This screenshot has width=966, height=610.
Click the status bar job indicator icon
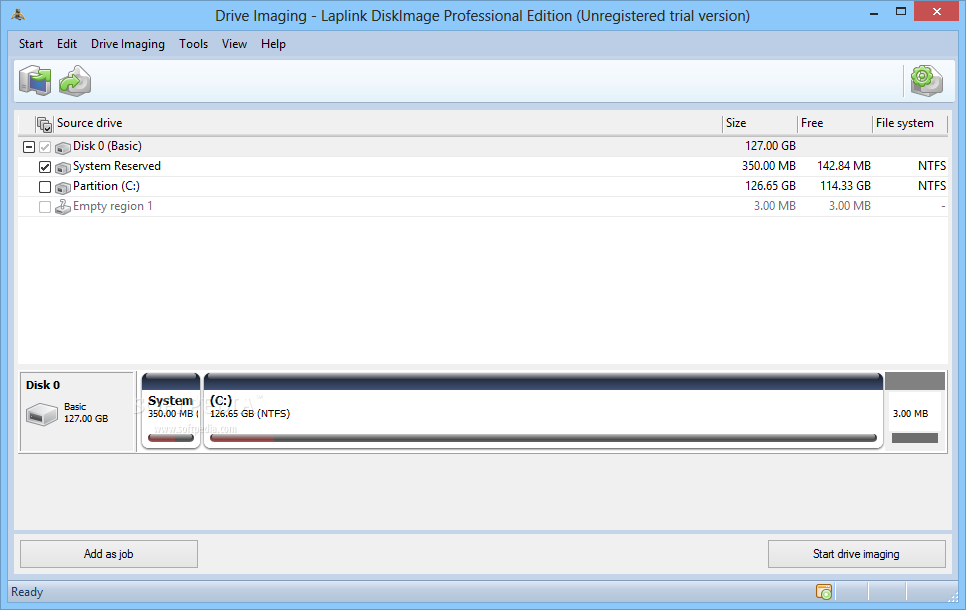(824, 592)
